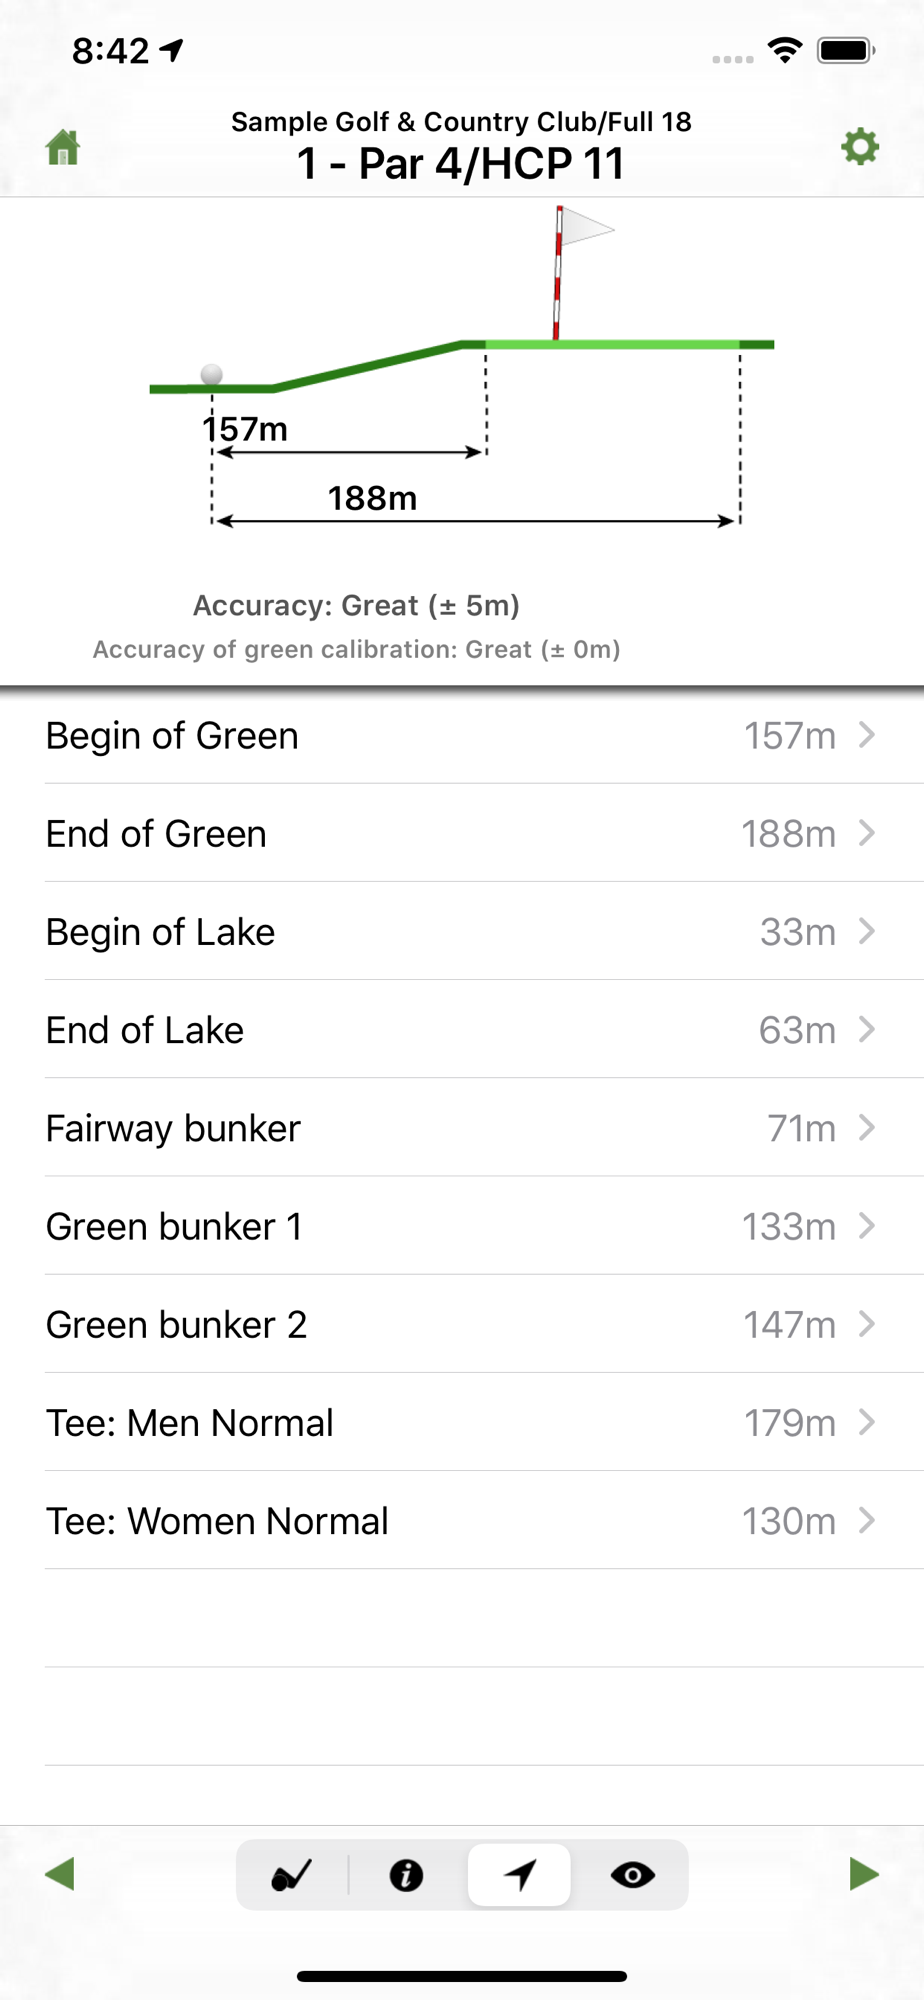Switch to the eye view tab

(x=632, y=1875)
